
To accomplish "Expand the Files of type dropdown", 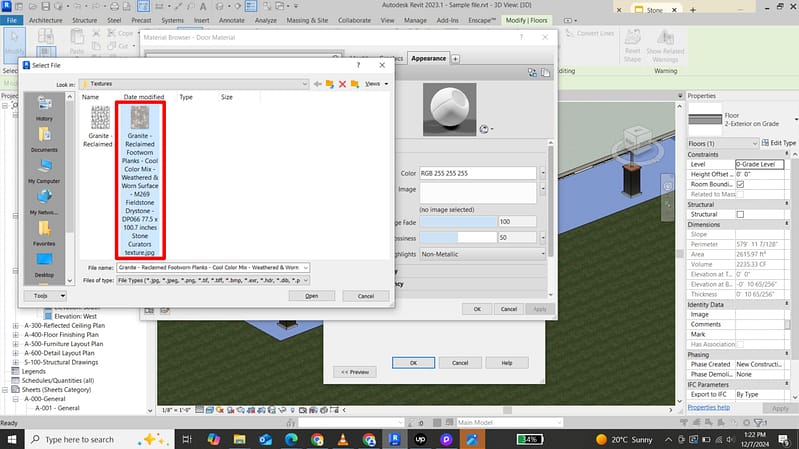I will pyautogui.click(x=305, y=281).
